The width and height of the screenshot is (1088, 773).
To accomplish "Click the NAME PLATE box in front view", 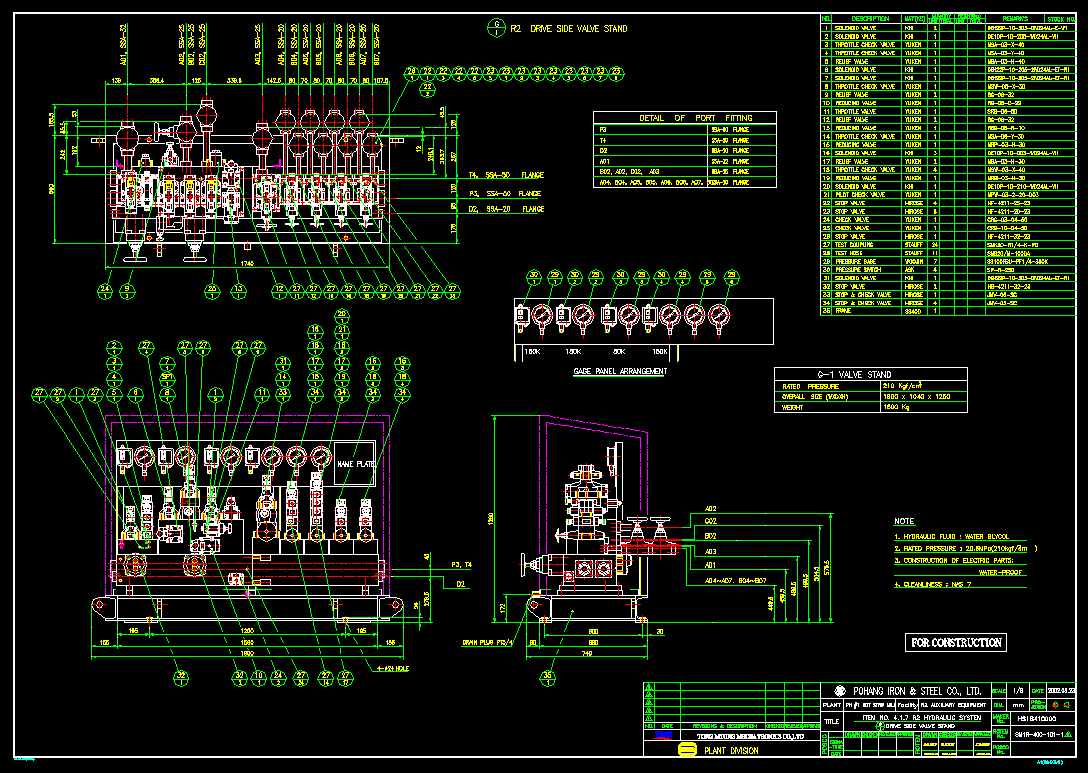I will 355,464.
